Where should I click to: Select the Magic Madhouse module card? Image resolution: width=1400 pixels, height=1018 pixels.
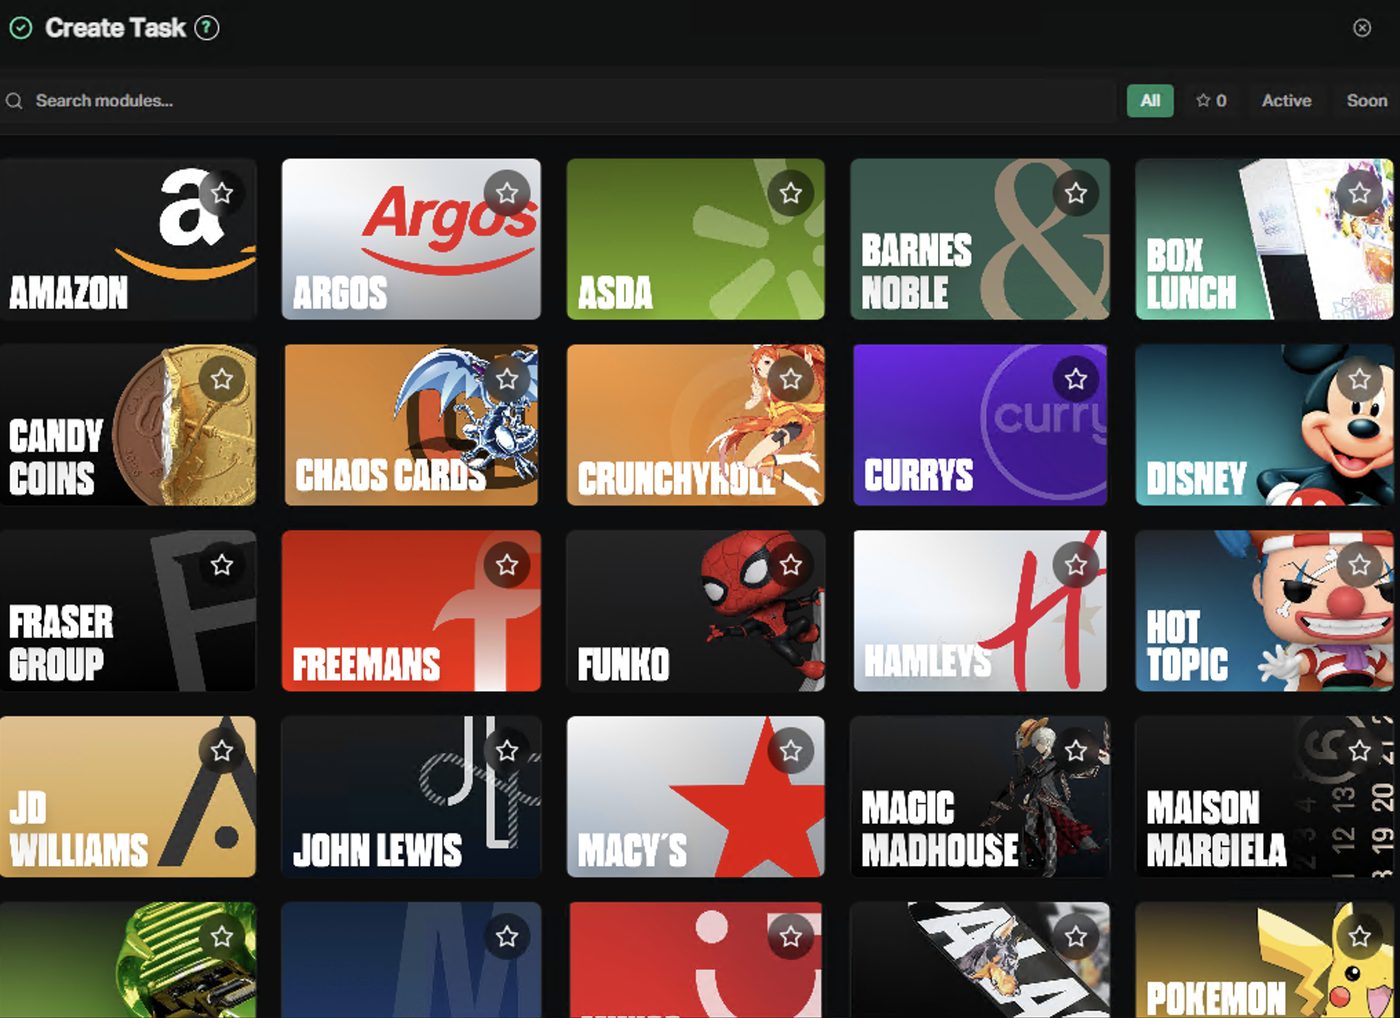pos(980,797)
